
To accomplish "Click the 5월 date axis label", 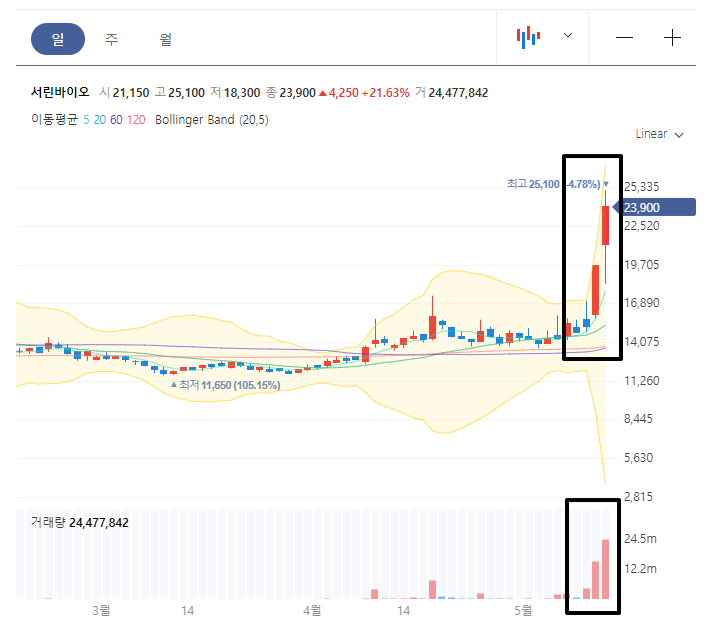I will [523, 611].
